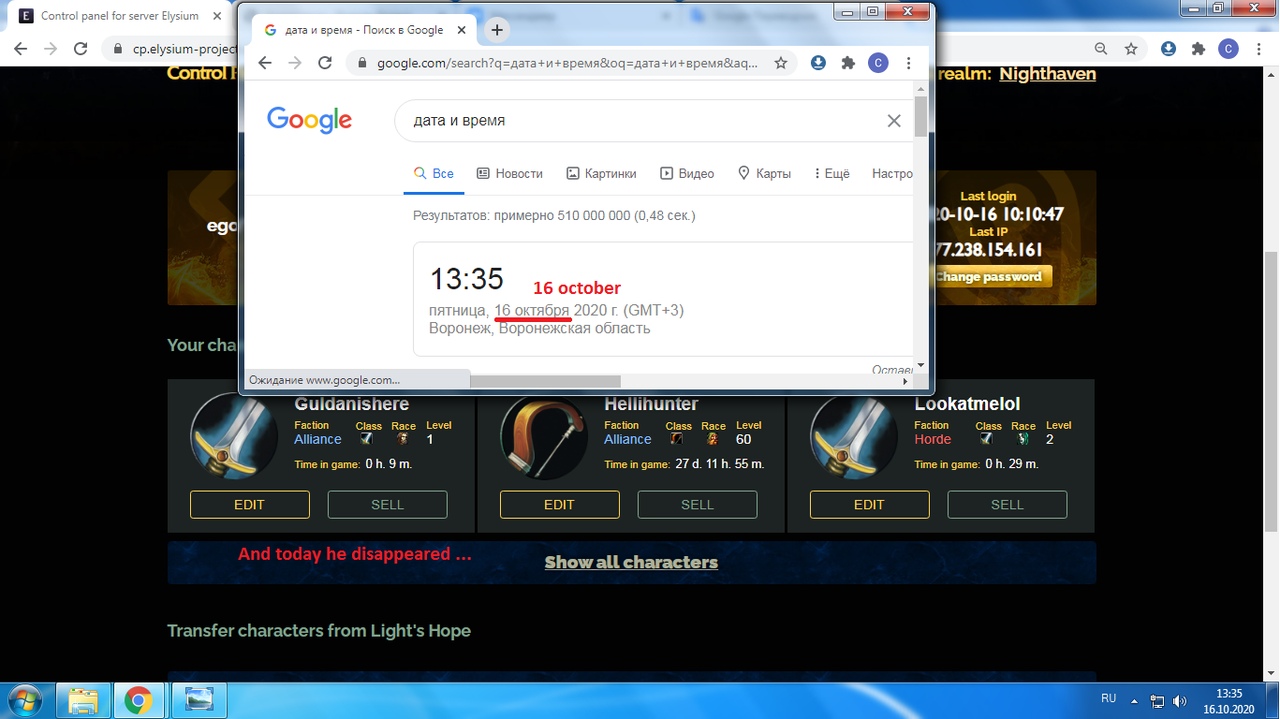Reload the Google search page
The width and height of the screenshot is (1280, 719).
pos(325,63)
